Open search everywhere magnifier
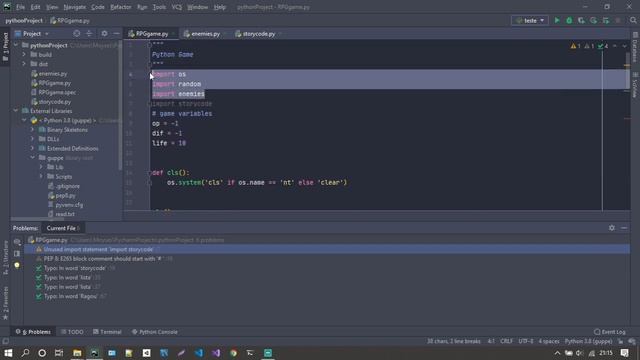 (633, 20)
